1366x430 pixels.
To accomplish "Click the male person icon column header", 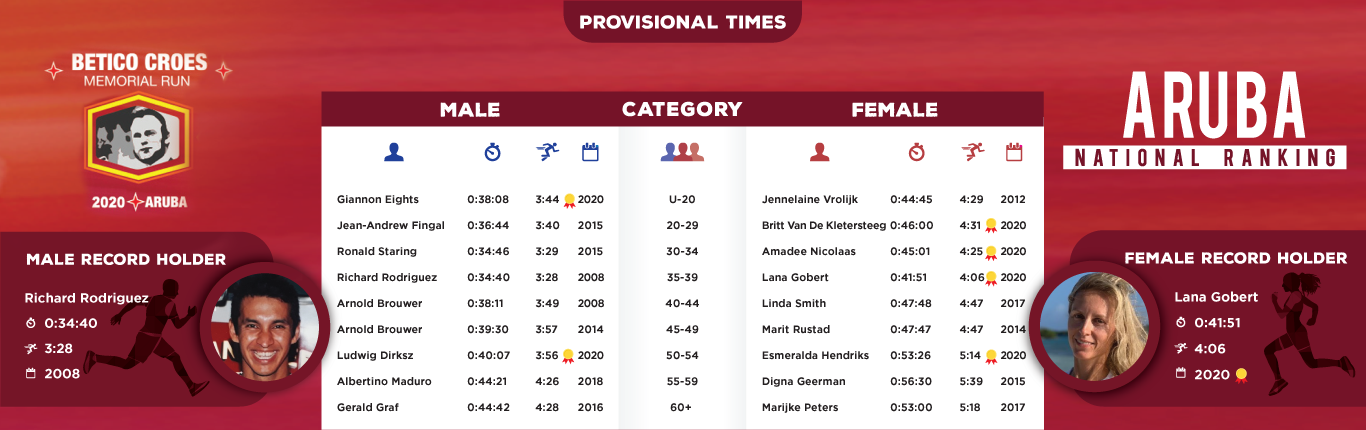I will 394,152.
